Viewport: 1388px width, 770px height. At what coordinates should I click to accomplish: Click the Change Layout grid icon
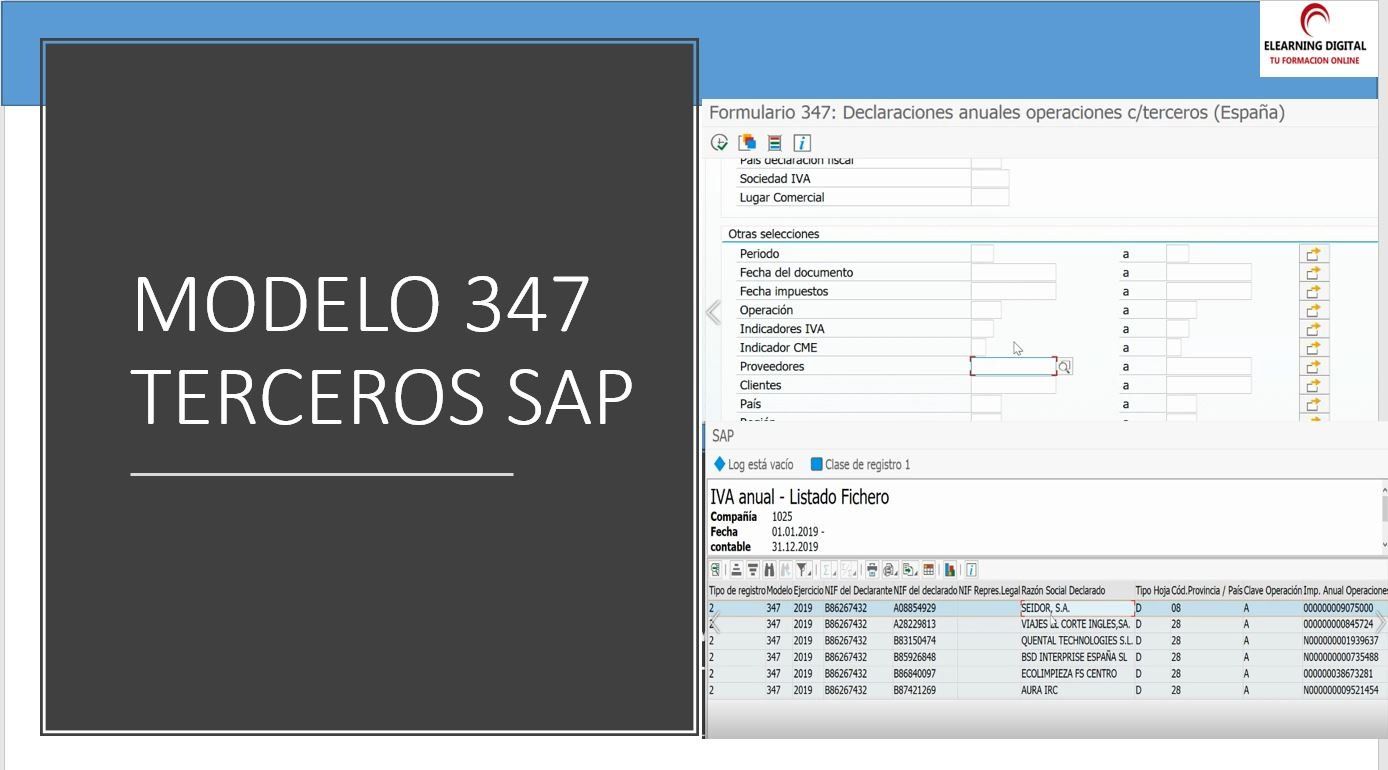tap(929, 570)
